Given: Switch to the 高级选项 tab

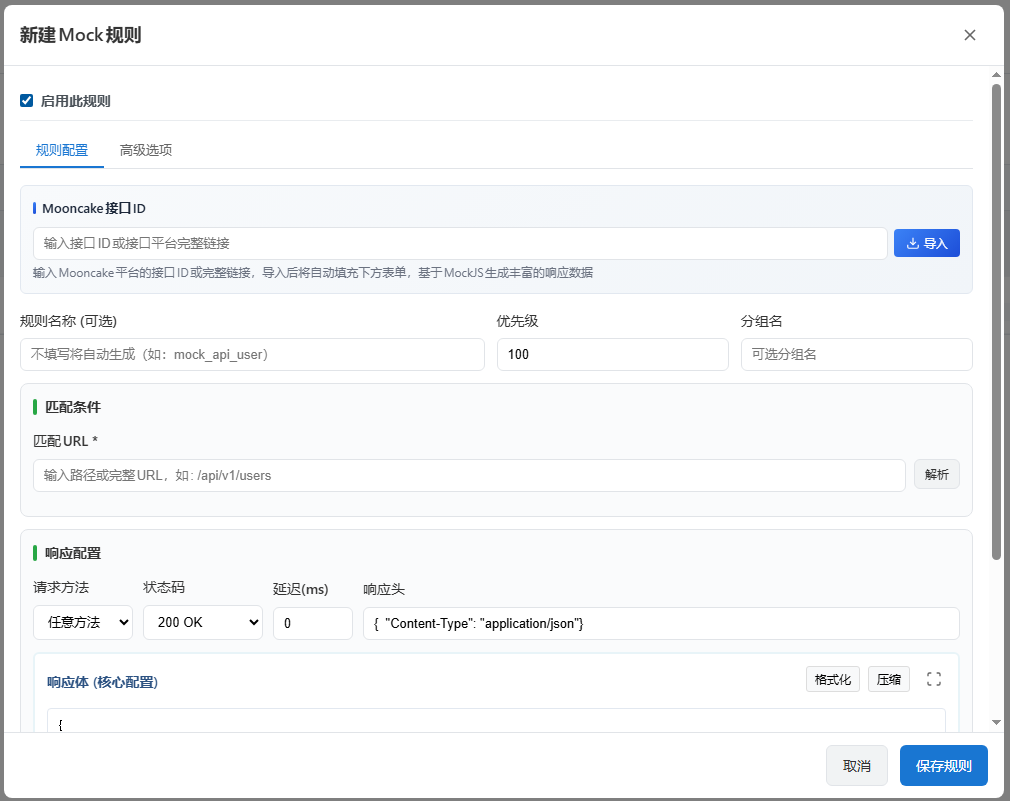Looking at the screenshot, I should tap(146, 150).
